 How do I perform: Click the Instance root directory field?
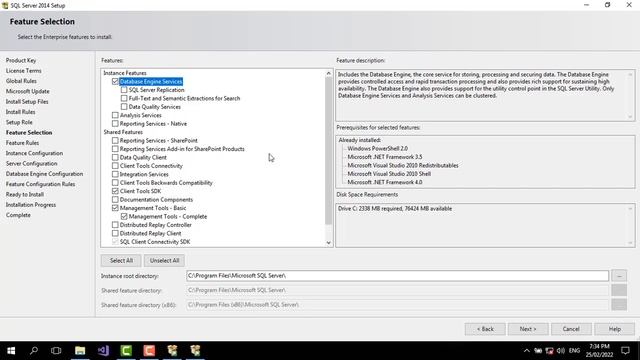point(398,276)
